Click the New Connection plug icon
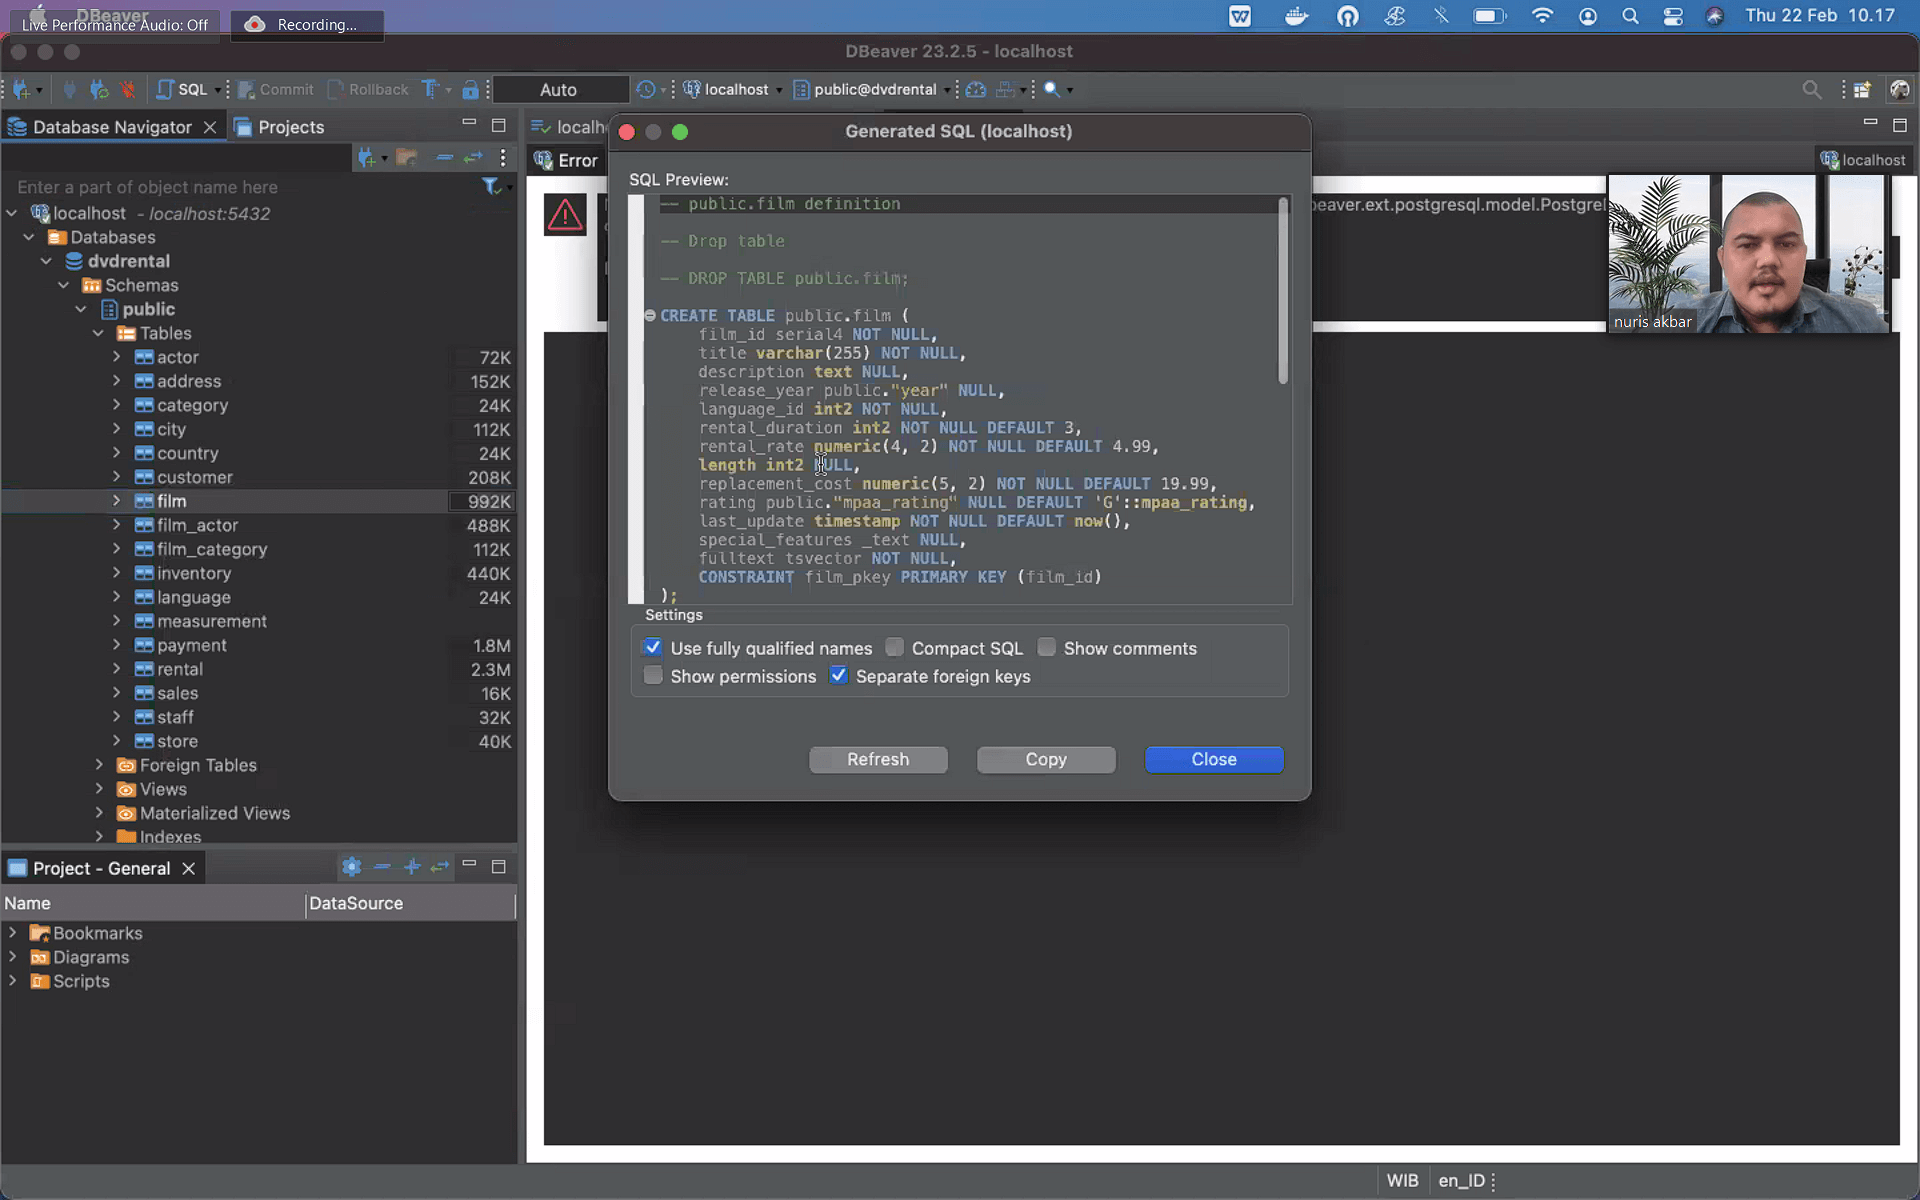Viewport: 1920px width, 1200px height. 21,90
